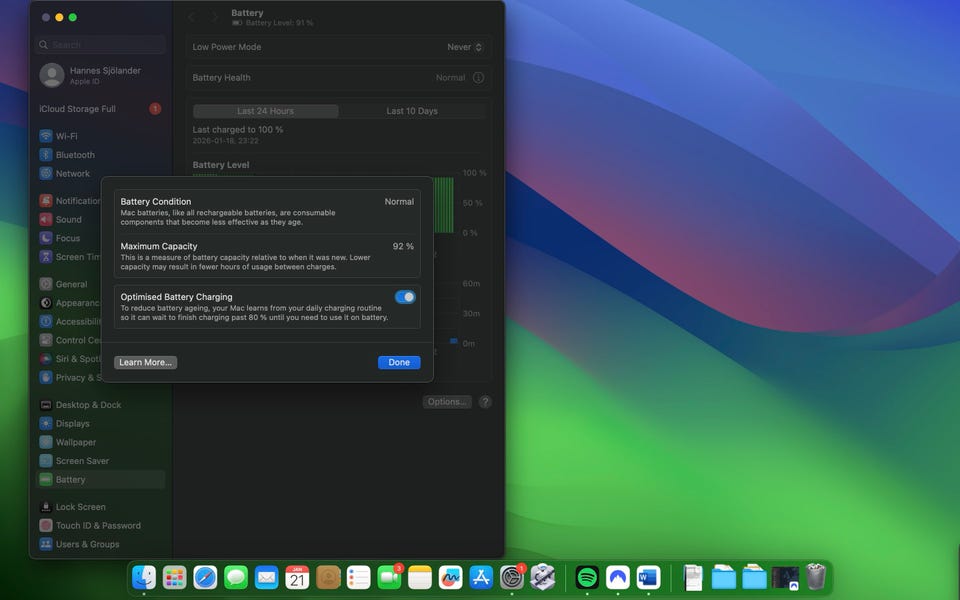This screenshot has height=600, width=960.
Task: Click the help question mark button
Action: click(485, 402)
